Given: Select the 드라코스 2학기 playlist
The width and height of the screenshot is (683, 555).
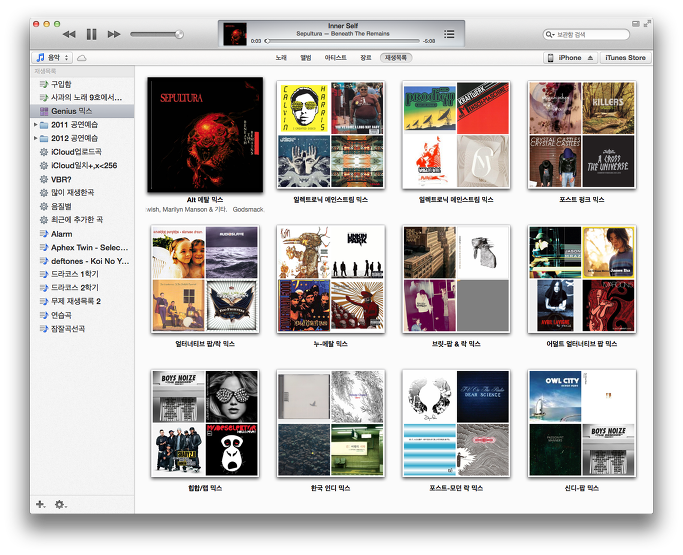Looking at the screenshot, I should tap(82, 288).
